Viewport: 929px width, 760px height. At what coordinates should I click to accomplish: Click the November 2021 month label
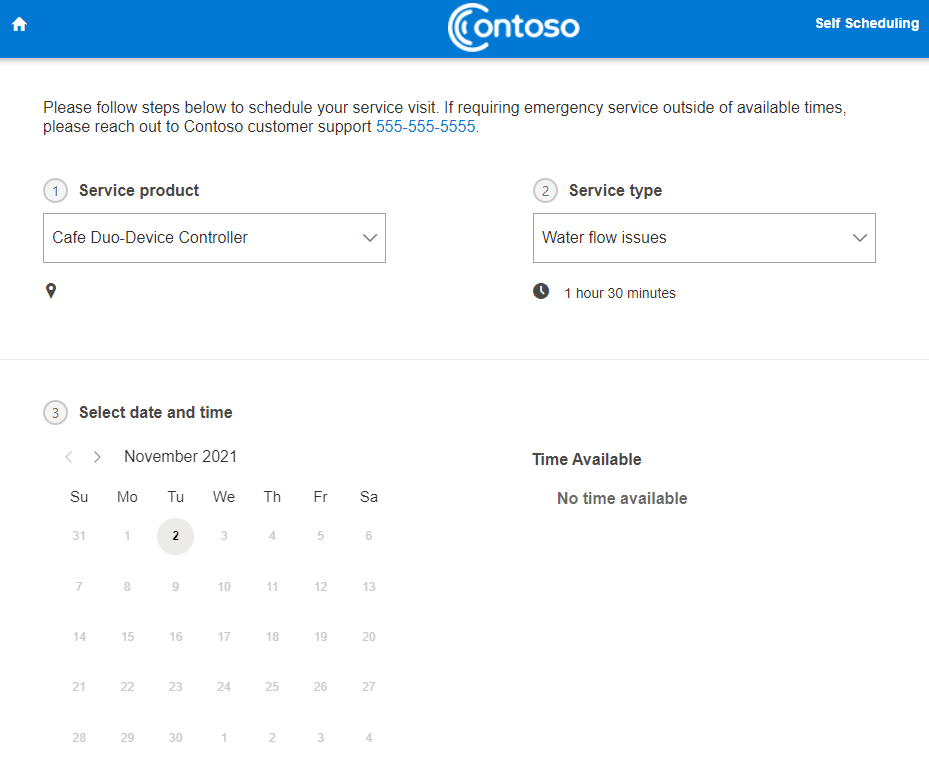point(181,457)
